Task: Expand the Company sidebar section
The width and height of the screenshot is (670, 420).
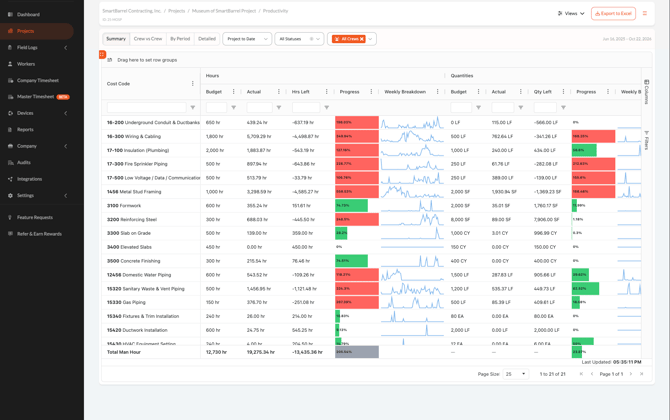Action: 65,146
